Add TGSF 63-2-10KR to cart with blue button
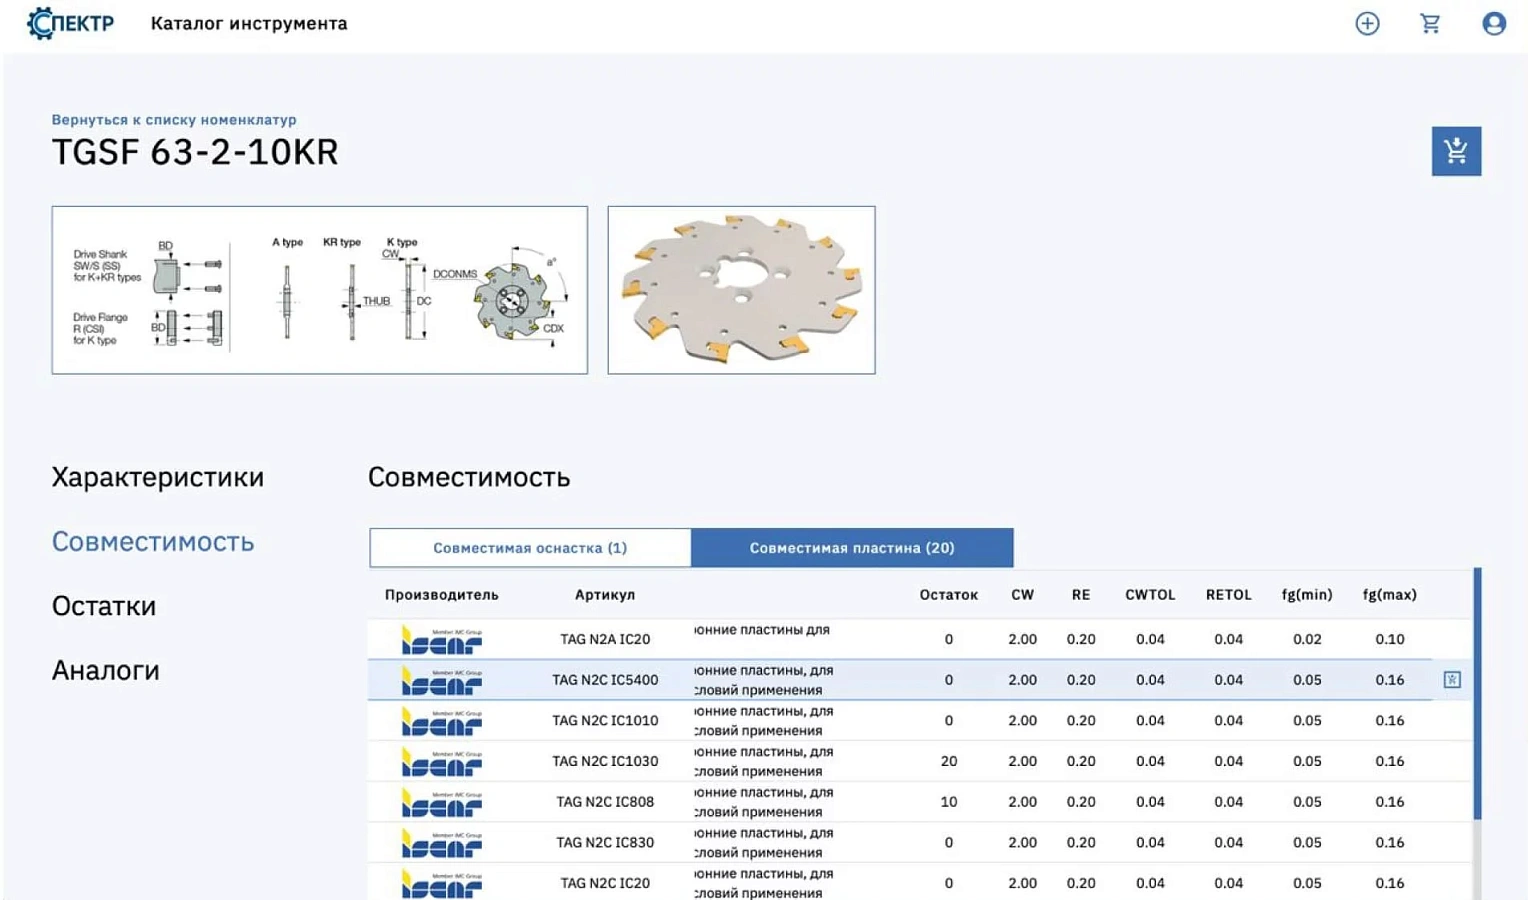 point(1456,151)
